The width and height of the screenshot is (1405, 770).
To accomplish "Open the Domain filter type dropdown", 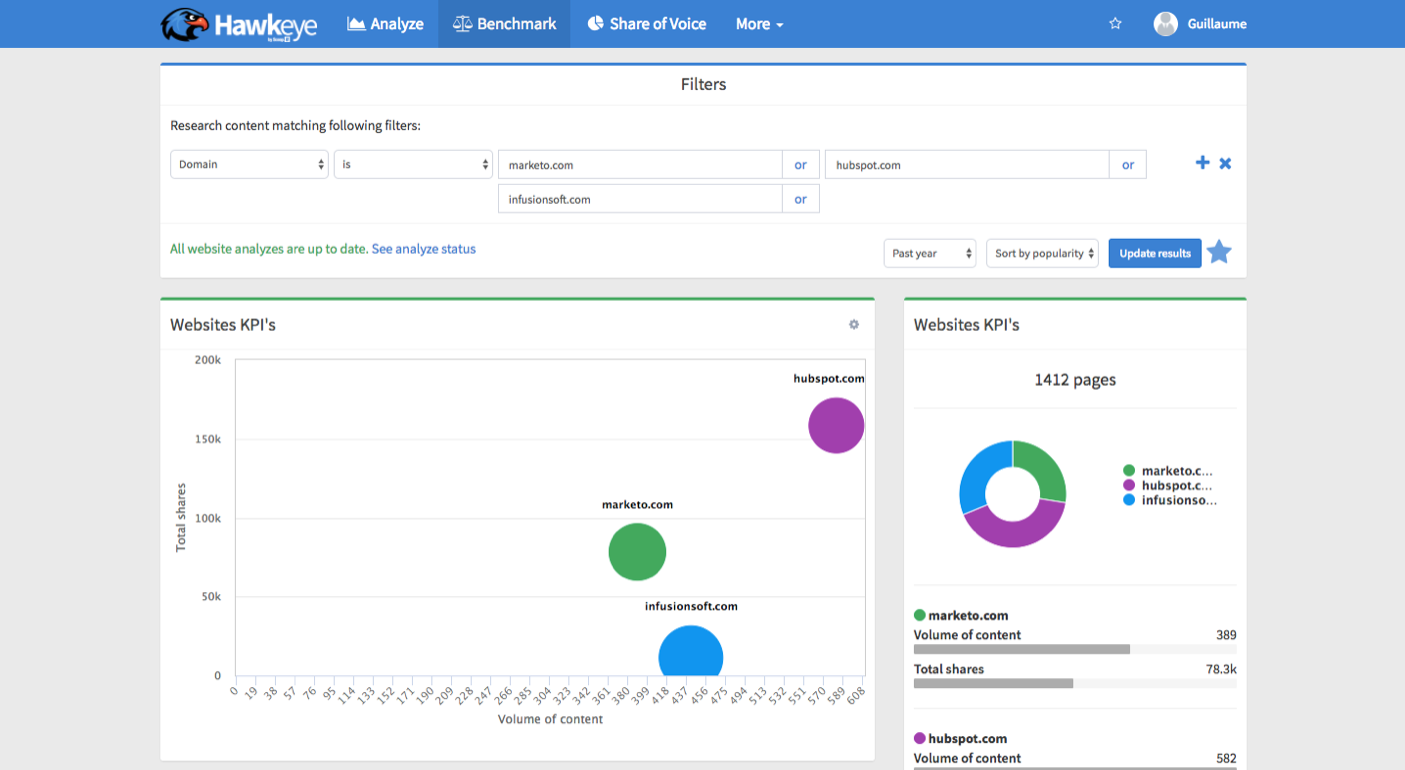I will 249,164.
